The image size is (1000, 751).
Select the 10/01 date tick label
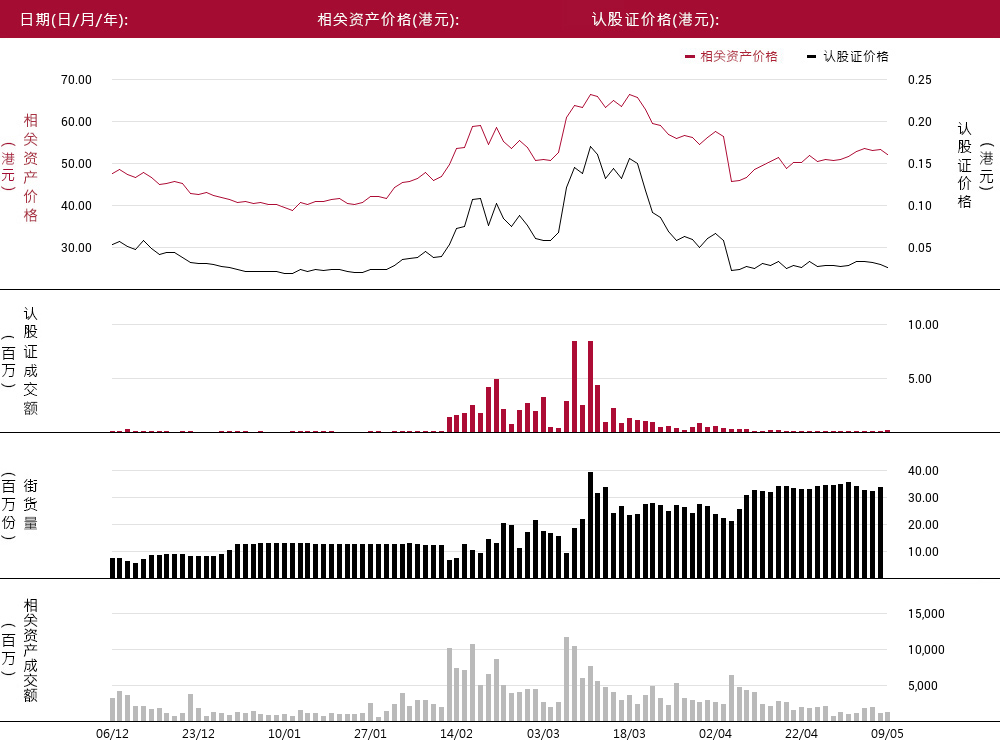[x=284, y=734]
